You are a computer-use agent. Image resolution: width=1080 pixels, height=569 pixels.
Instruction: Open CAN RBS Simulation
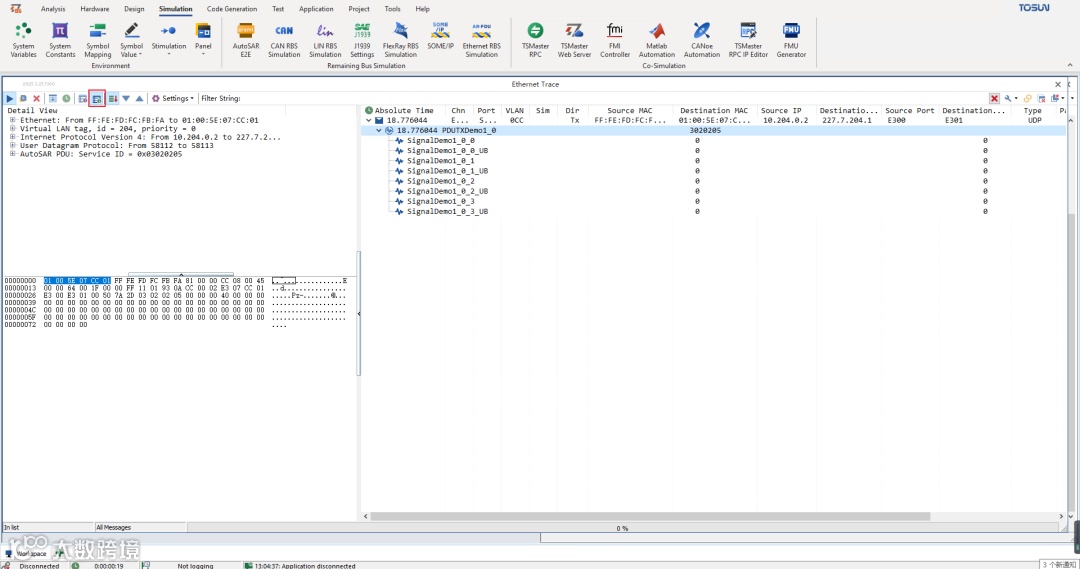click(x=284, y=40)
